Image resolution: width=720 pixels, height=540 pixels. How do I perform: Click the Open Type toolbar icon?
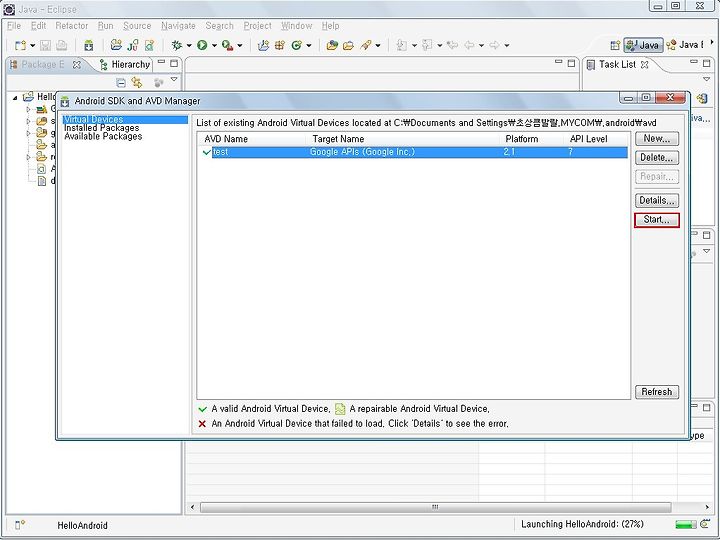[x=332, y=45]
